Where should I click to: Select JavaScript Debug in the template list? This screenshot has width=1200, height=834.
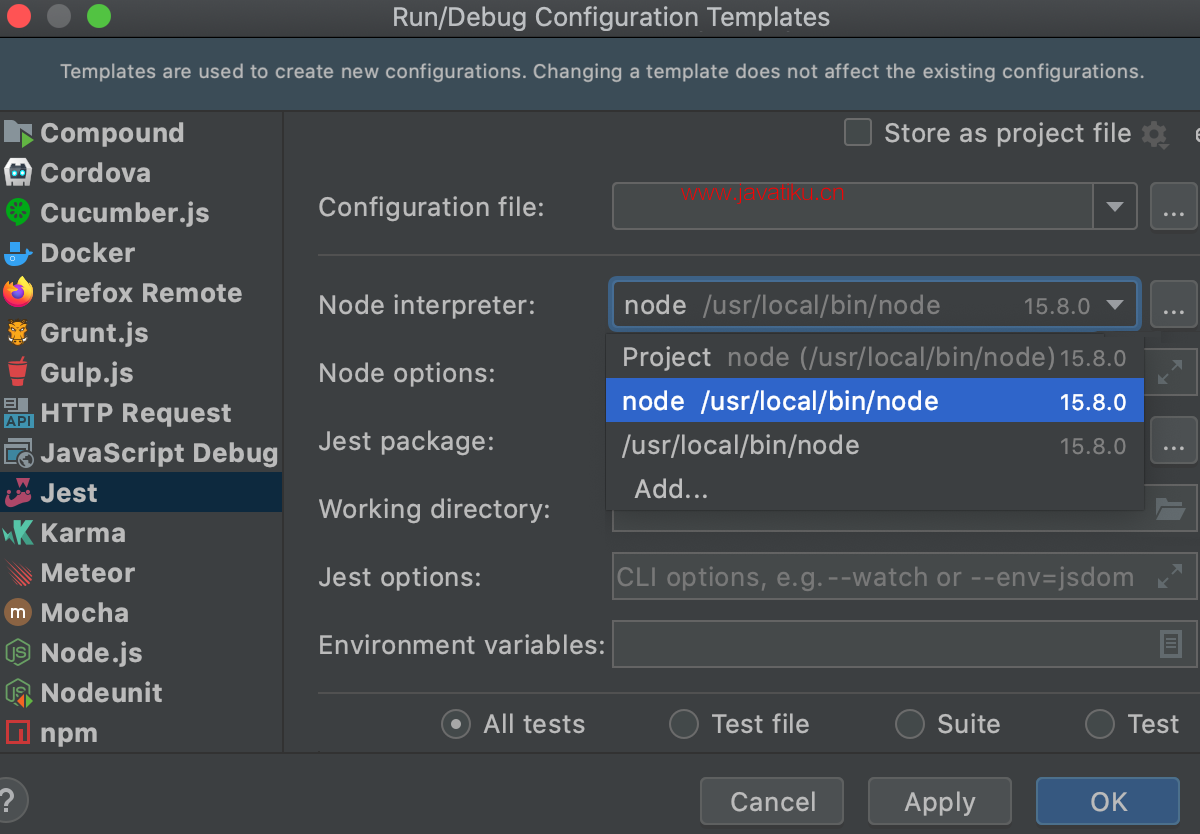tap(141, 453)
